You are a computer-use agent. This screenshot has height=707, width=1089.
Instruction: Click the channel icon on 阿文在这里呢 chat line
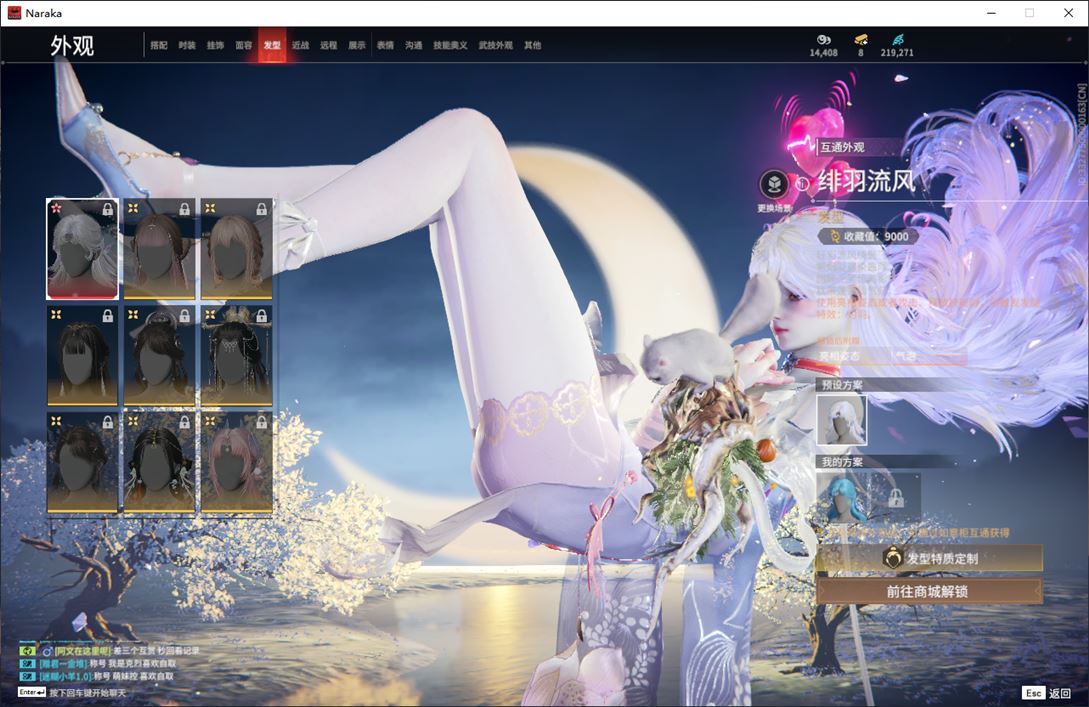(27, 651)
